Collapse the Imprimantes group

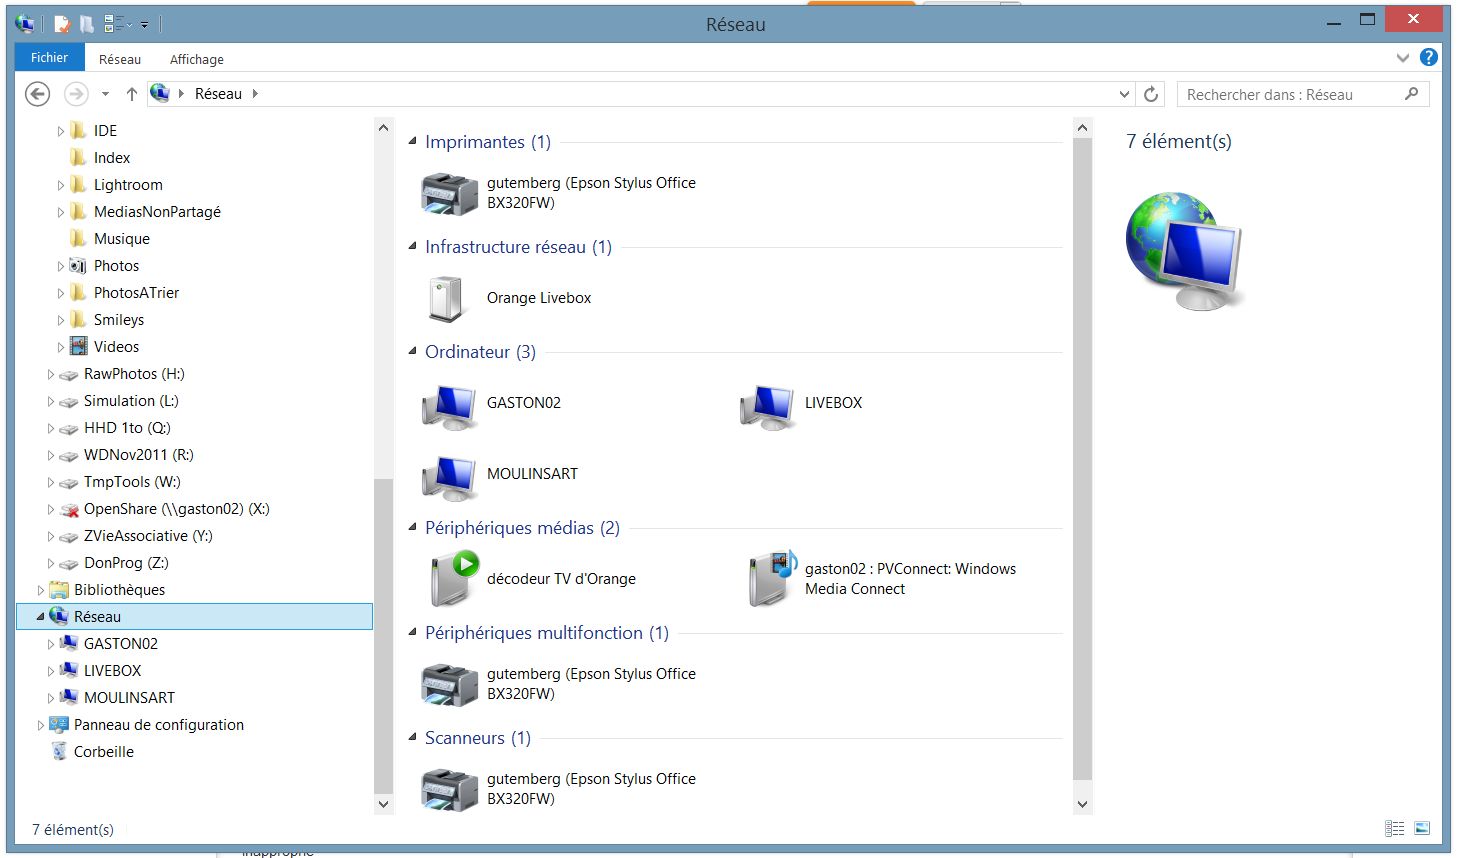click(x=413, y=142)
